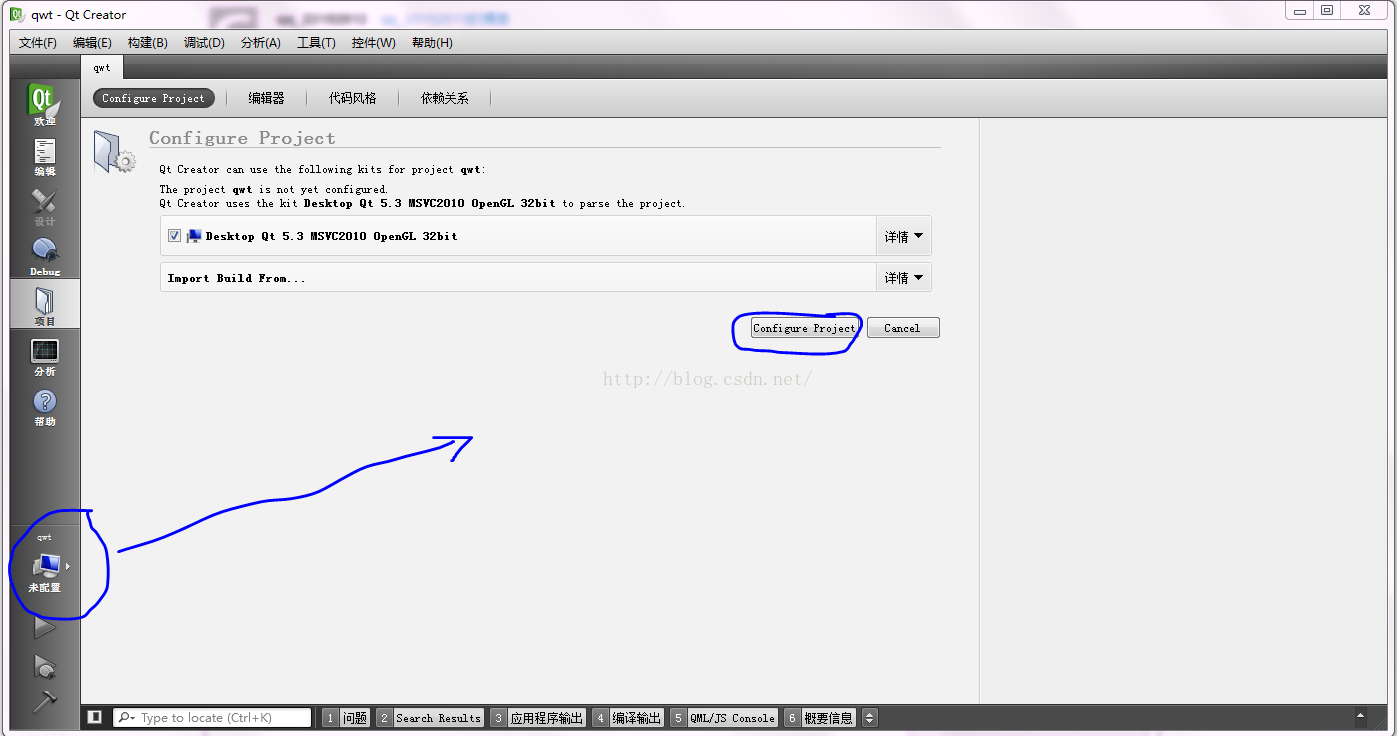Open output pane selector arrows in status bar
The width and height of the screenshot is (1397, 736).
pyautogui.click(x=869, y=717)
